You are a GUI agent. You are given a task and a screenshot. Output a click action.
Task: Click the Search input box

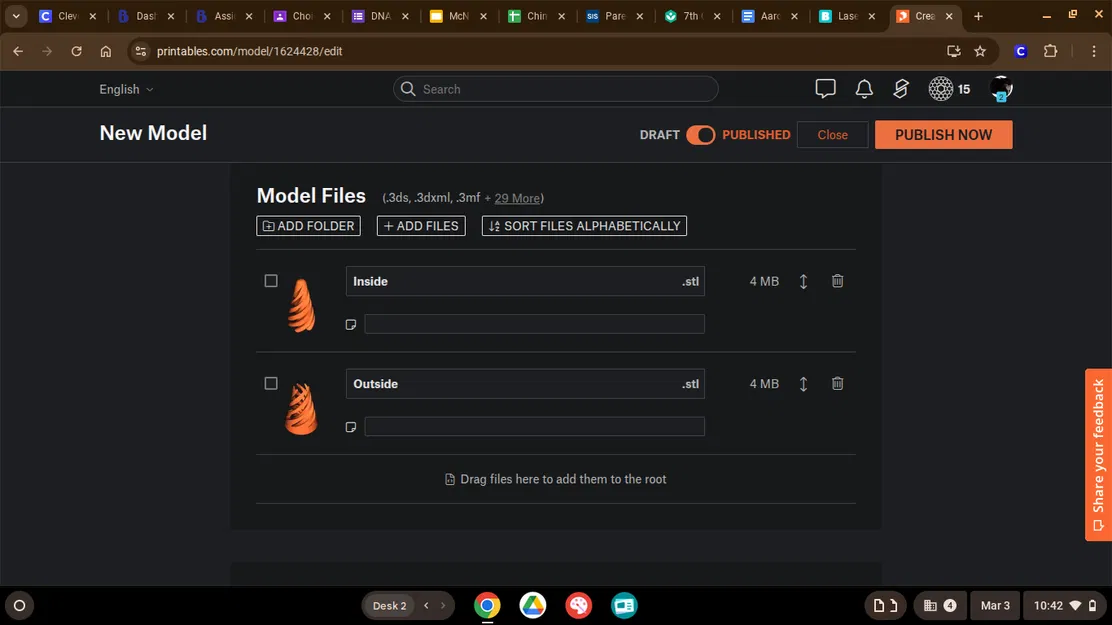[x=555, y=89]
